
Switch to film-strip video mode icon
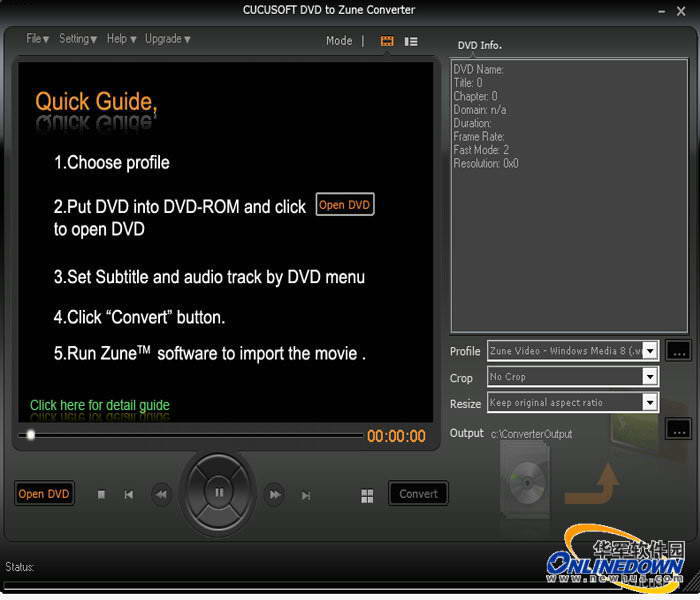coord(387,41)
